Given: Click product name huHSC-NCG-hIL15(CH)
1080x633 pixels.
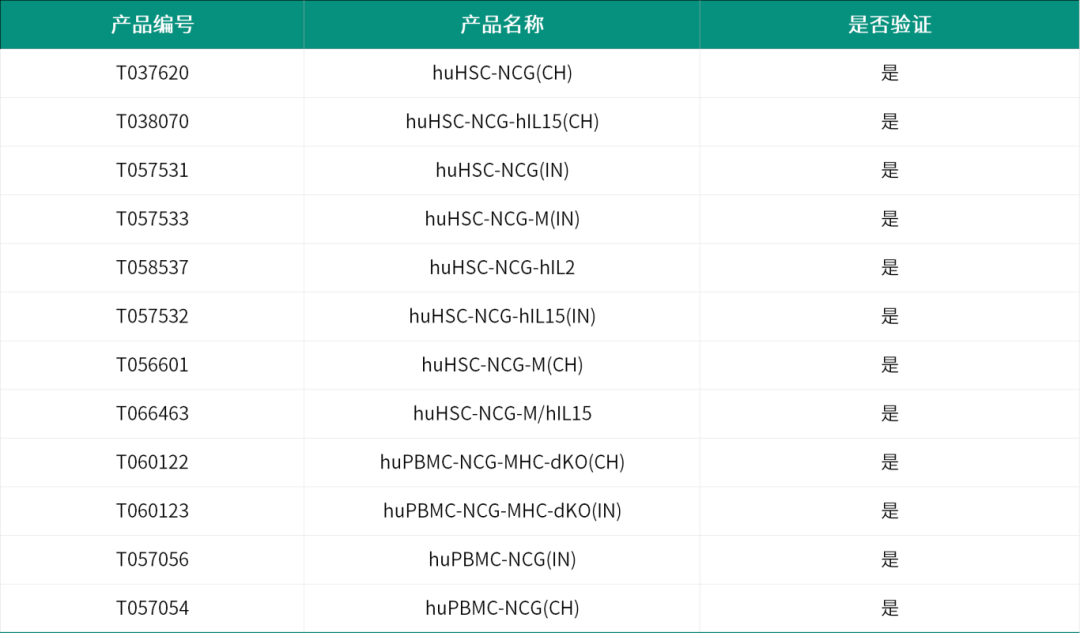Looking at the screenshot, I should click(x=502, y=122).
